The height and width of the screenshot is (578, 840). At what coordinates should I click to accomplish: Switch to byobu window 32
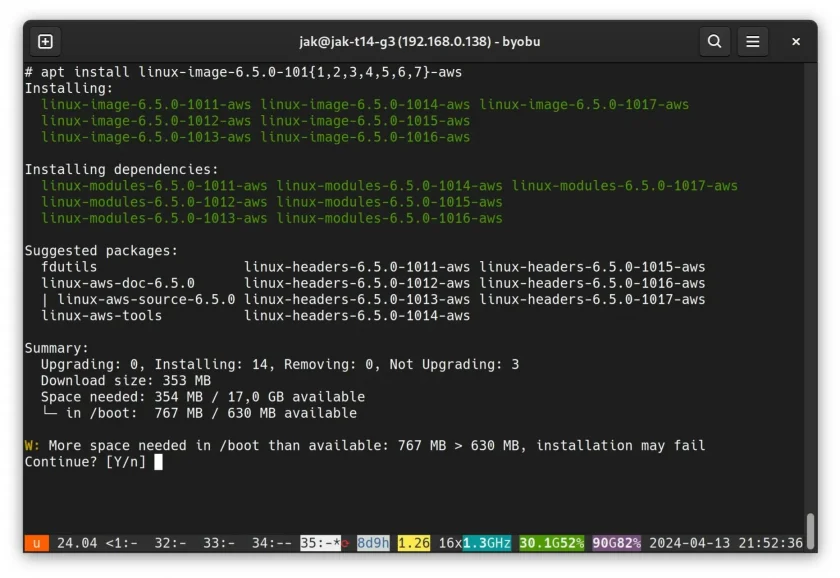point(170,543)
